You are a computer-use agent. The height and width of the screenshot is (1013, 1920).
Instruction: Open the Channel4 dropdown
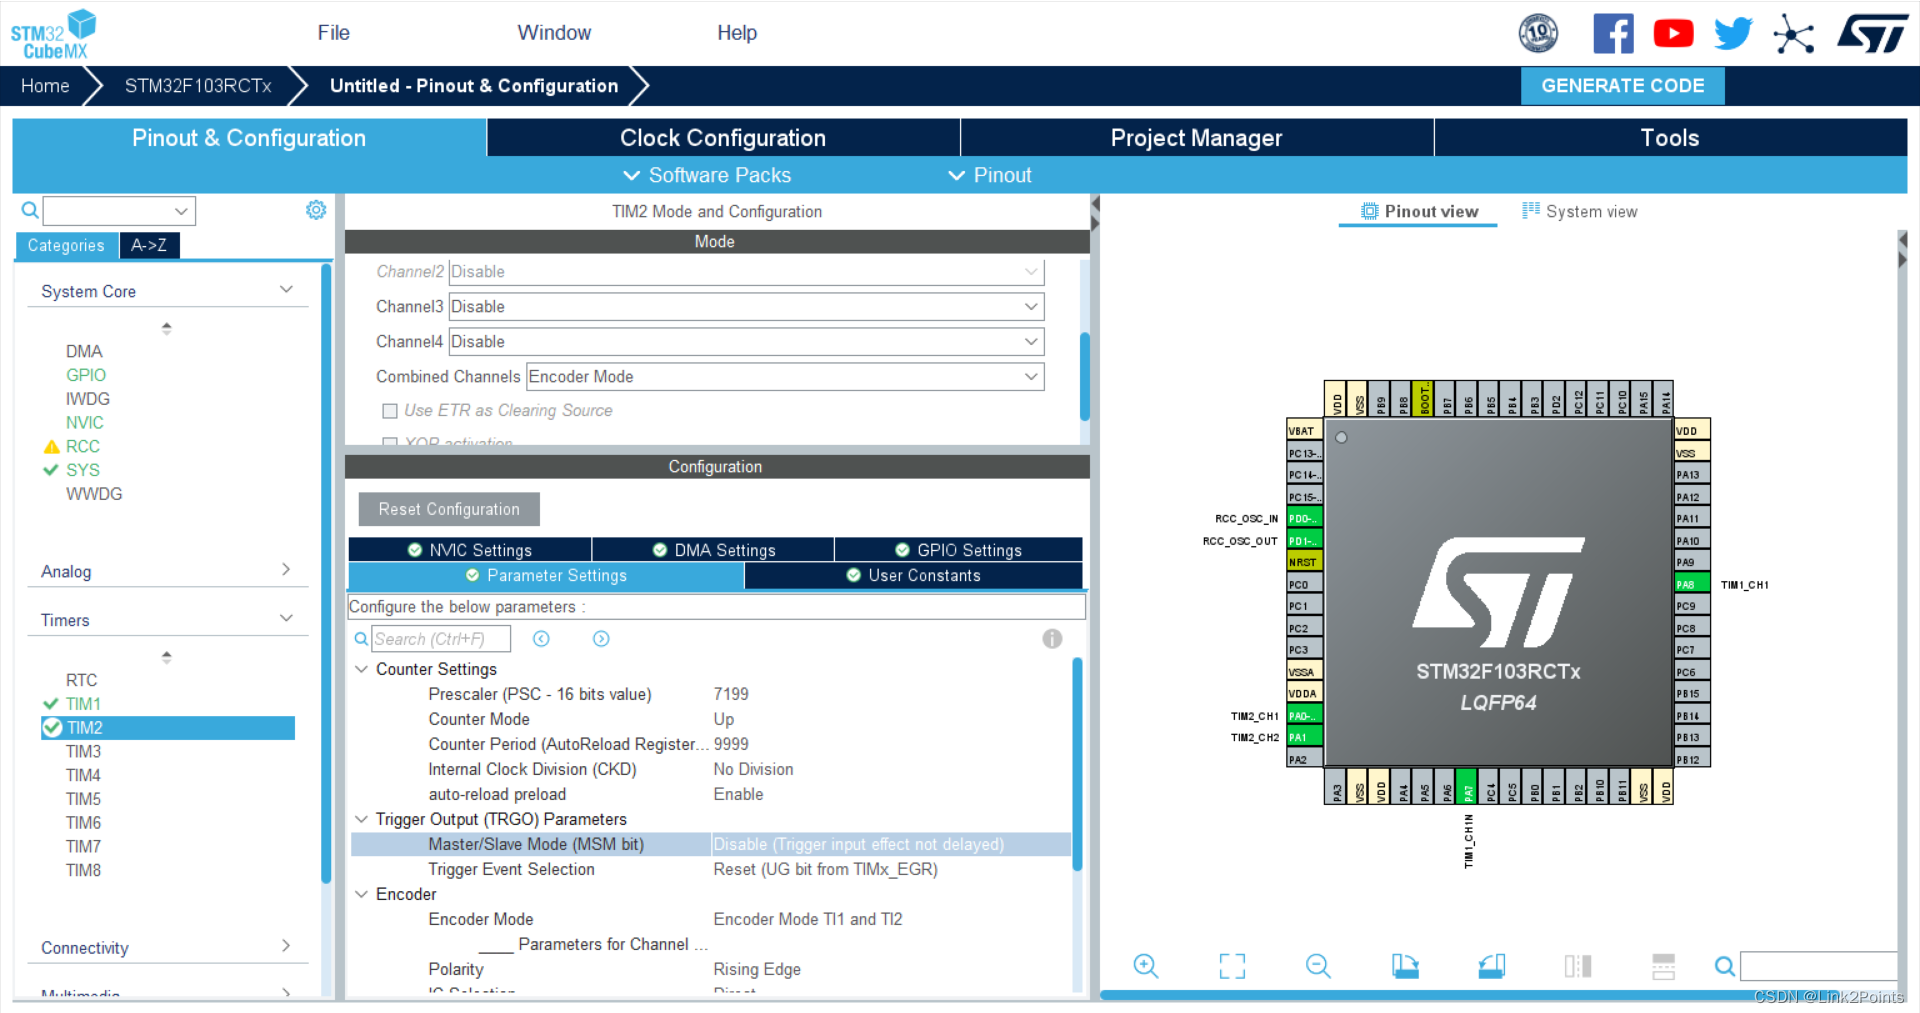[746, 342]
